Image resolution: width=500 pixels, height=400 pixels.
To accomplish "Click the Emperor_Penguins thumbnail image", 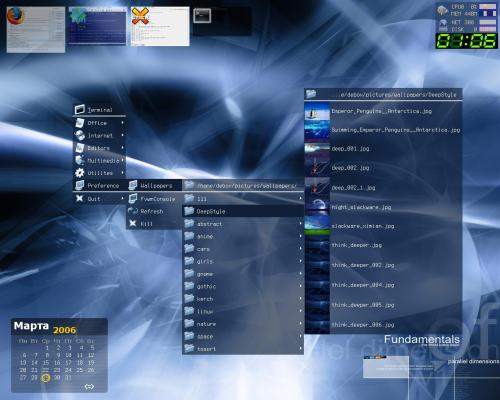I will pos(317,111).
